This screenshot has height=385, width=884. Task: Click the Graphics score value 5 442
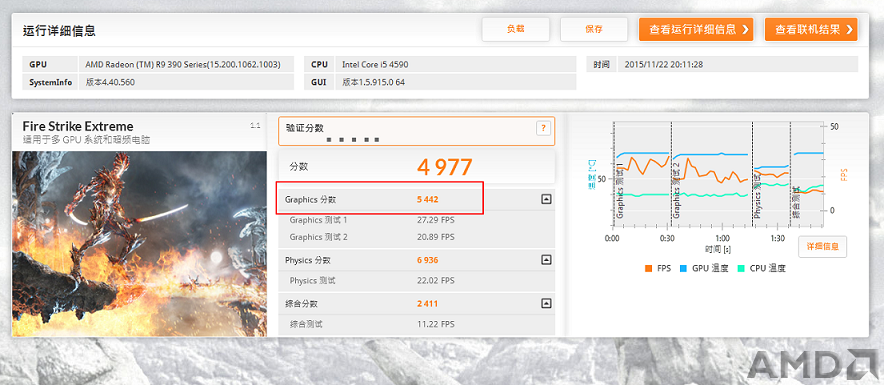pyautogui.click(x=427, y=200)
